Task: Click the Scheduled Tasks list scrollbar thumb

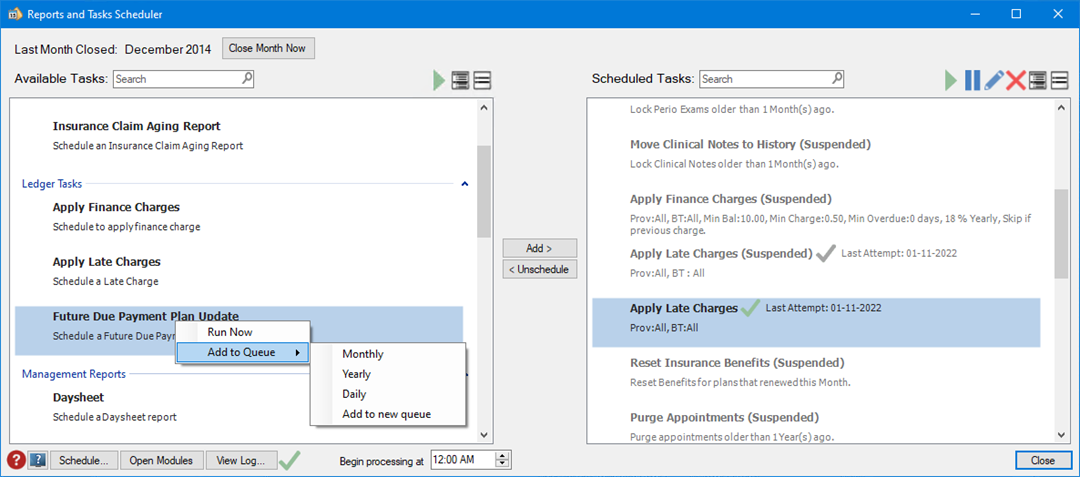Action: click(x=1061, y=233)
